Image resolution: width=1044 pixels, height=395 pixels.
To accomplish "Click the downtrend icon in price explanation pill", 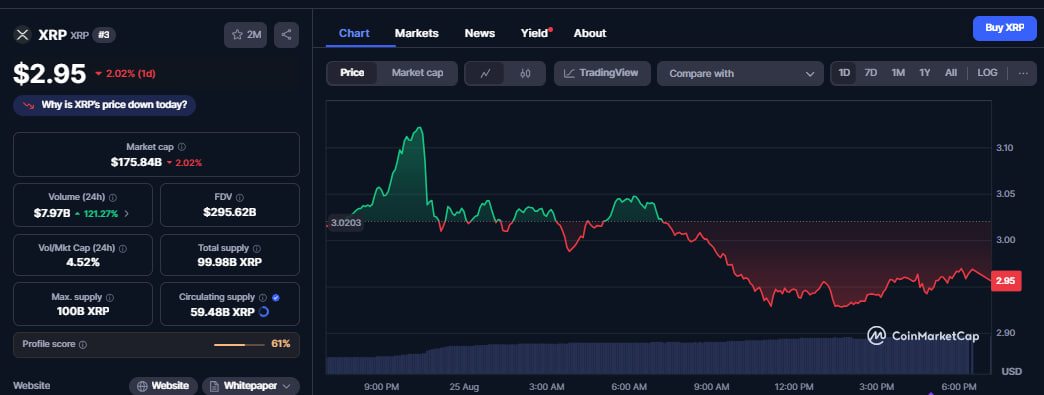I will pyautogui.click(x=29, y=105).
